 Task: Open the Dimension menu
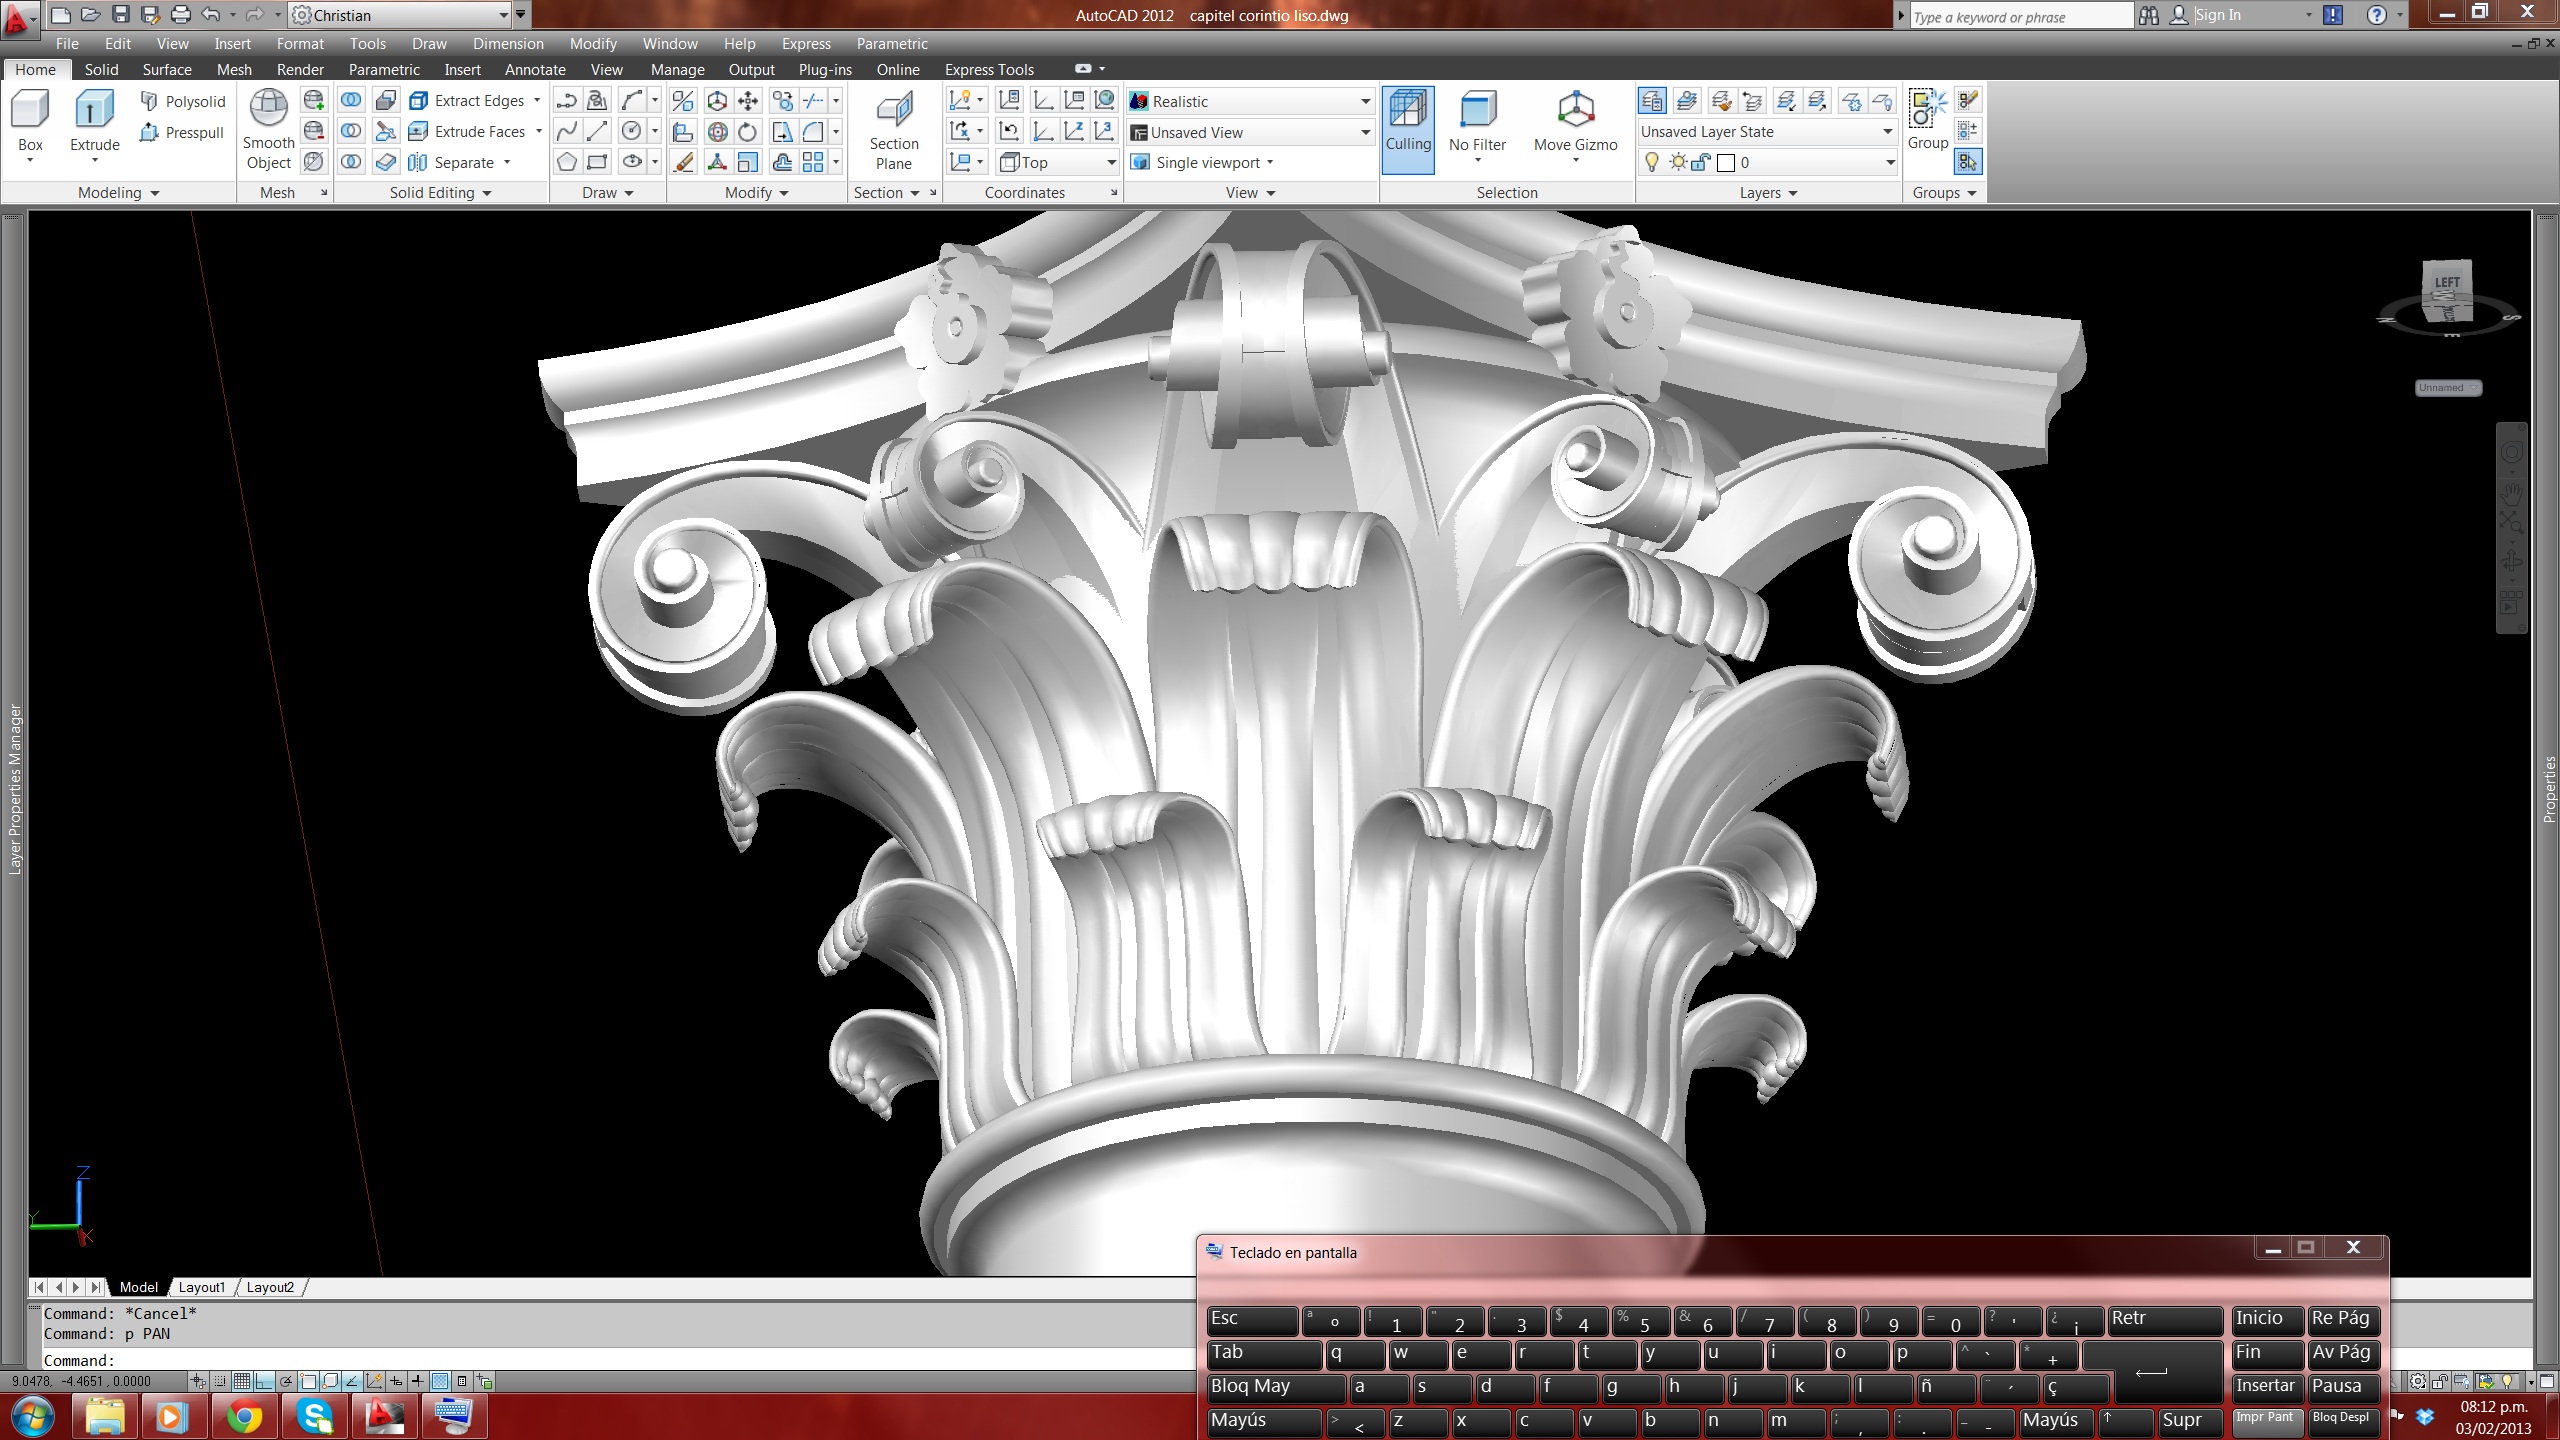tap(508, 44)
